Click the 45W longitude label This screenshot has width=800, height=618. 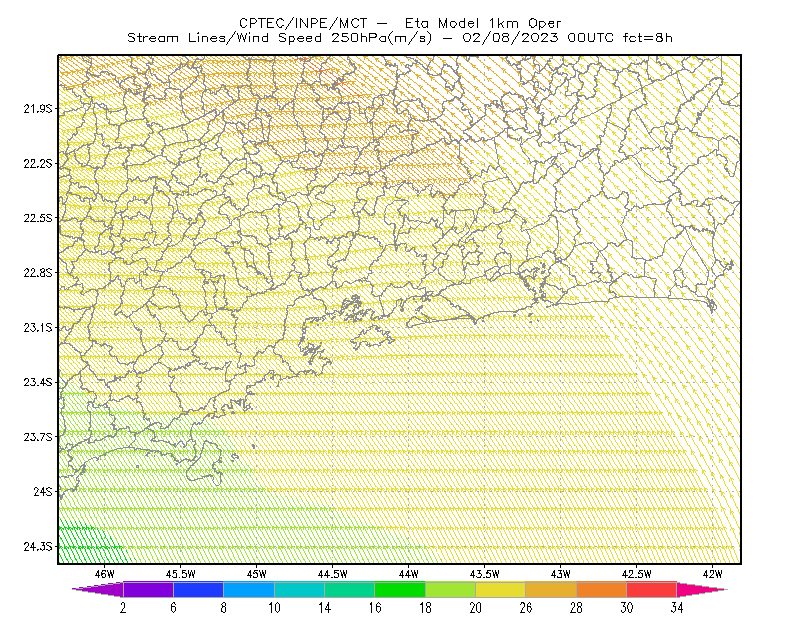tap(257, 574)
